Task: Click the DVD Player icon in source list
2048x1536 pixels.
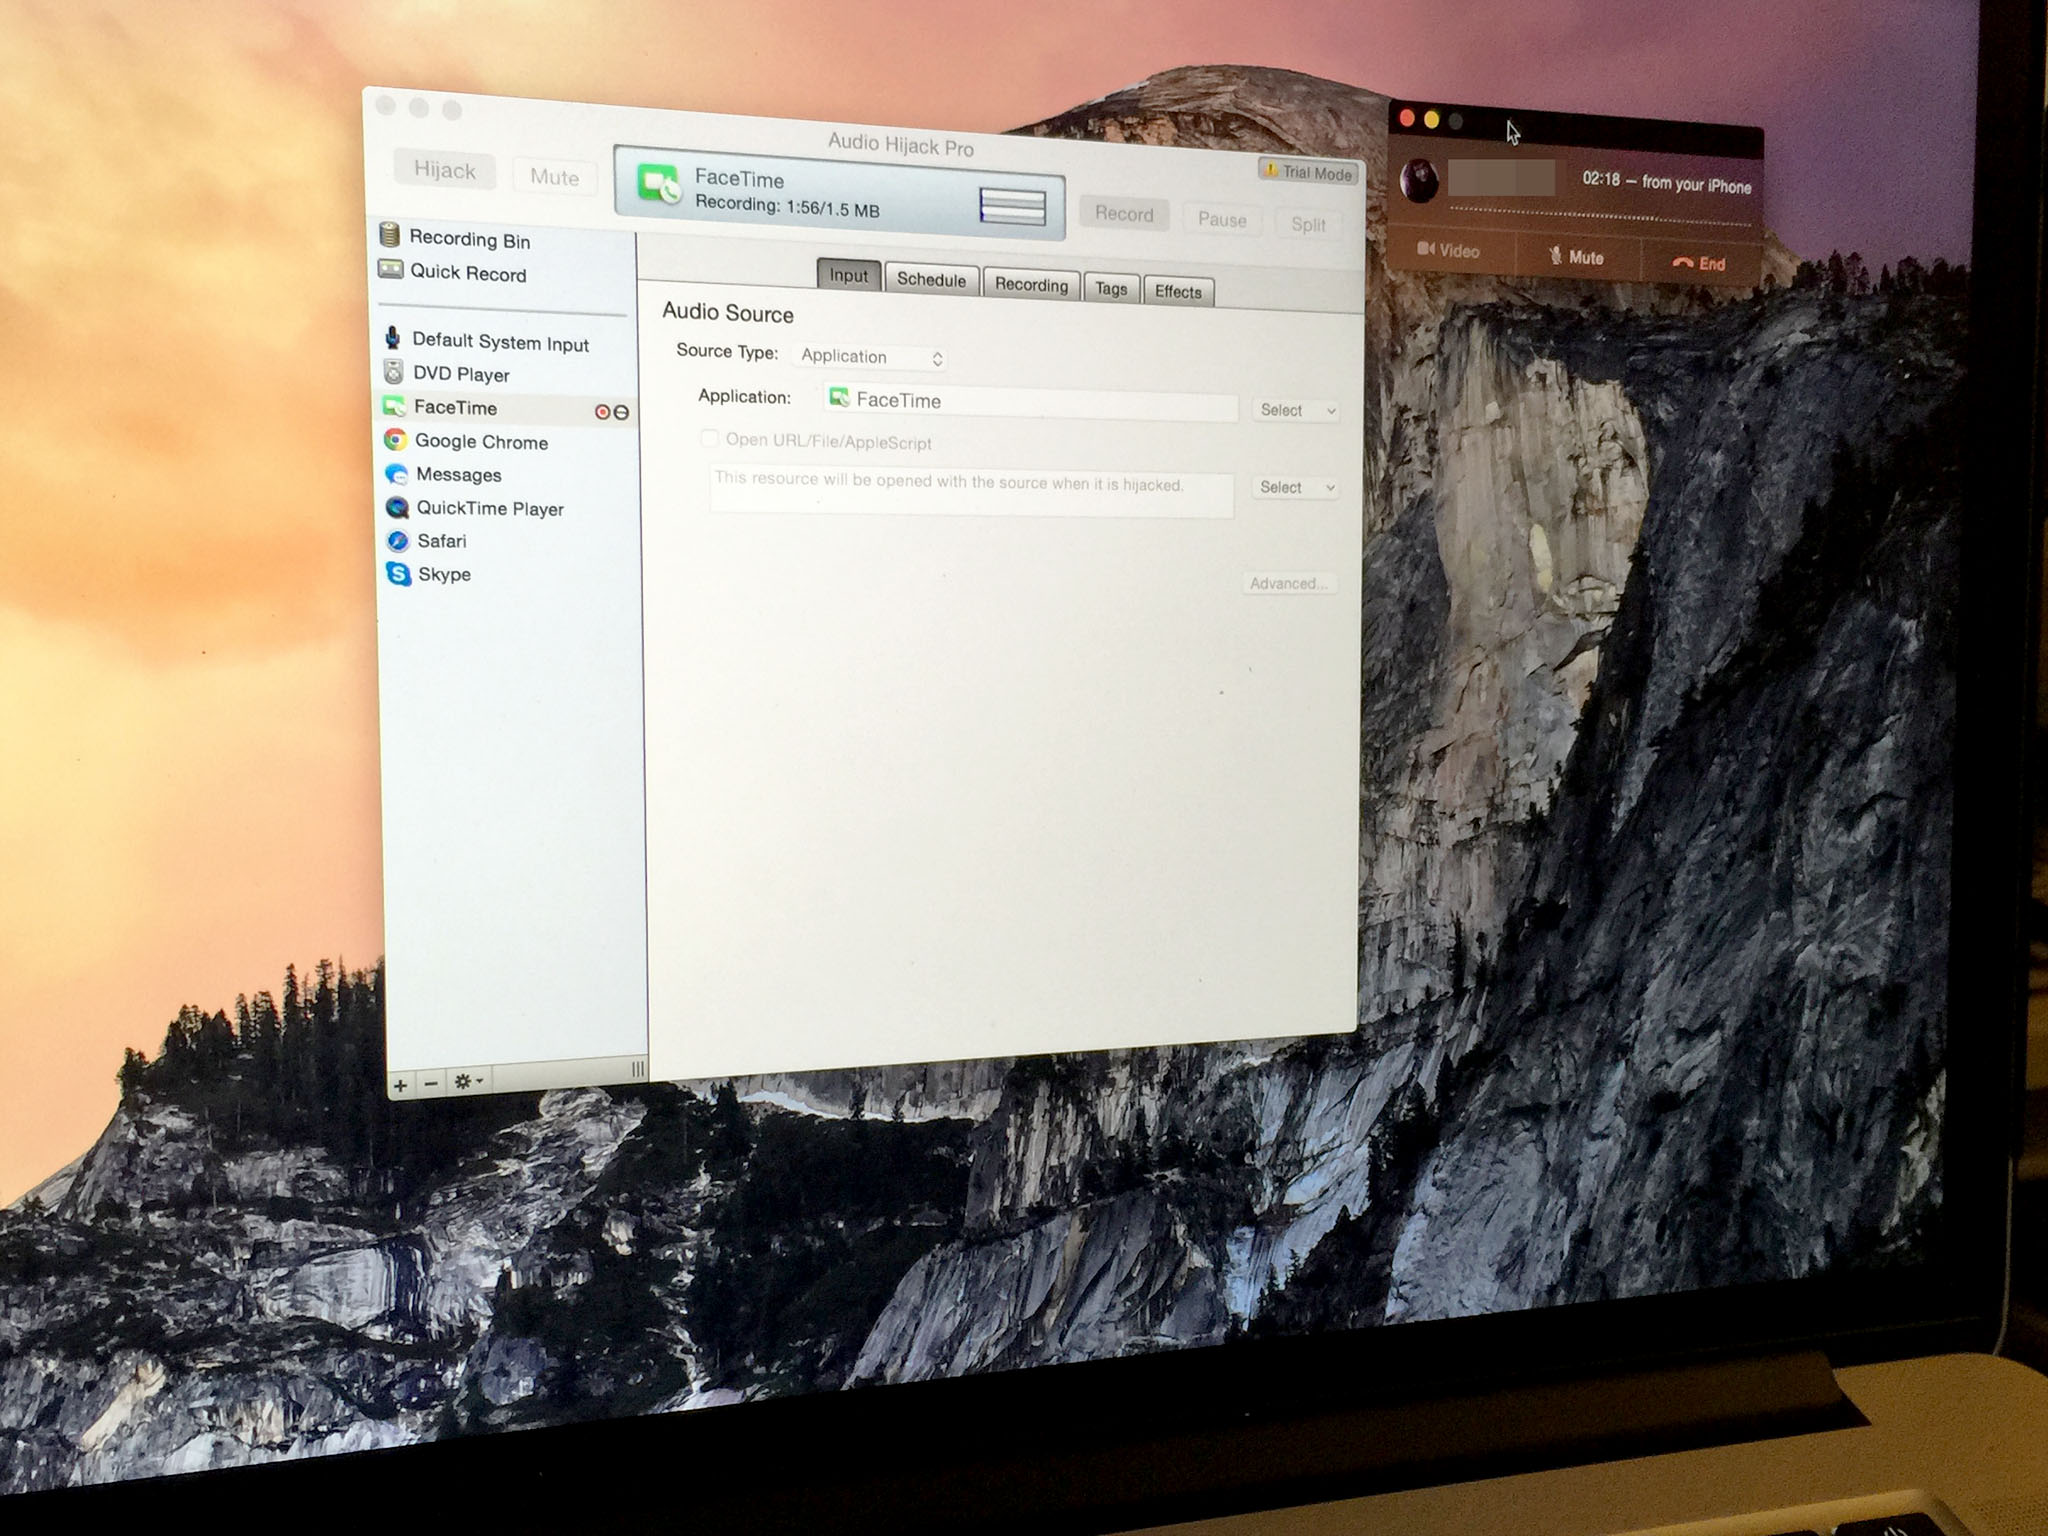Action: 394,372
